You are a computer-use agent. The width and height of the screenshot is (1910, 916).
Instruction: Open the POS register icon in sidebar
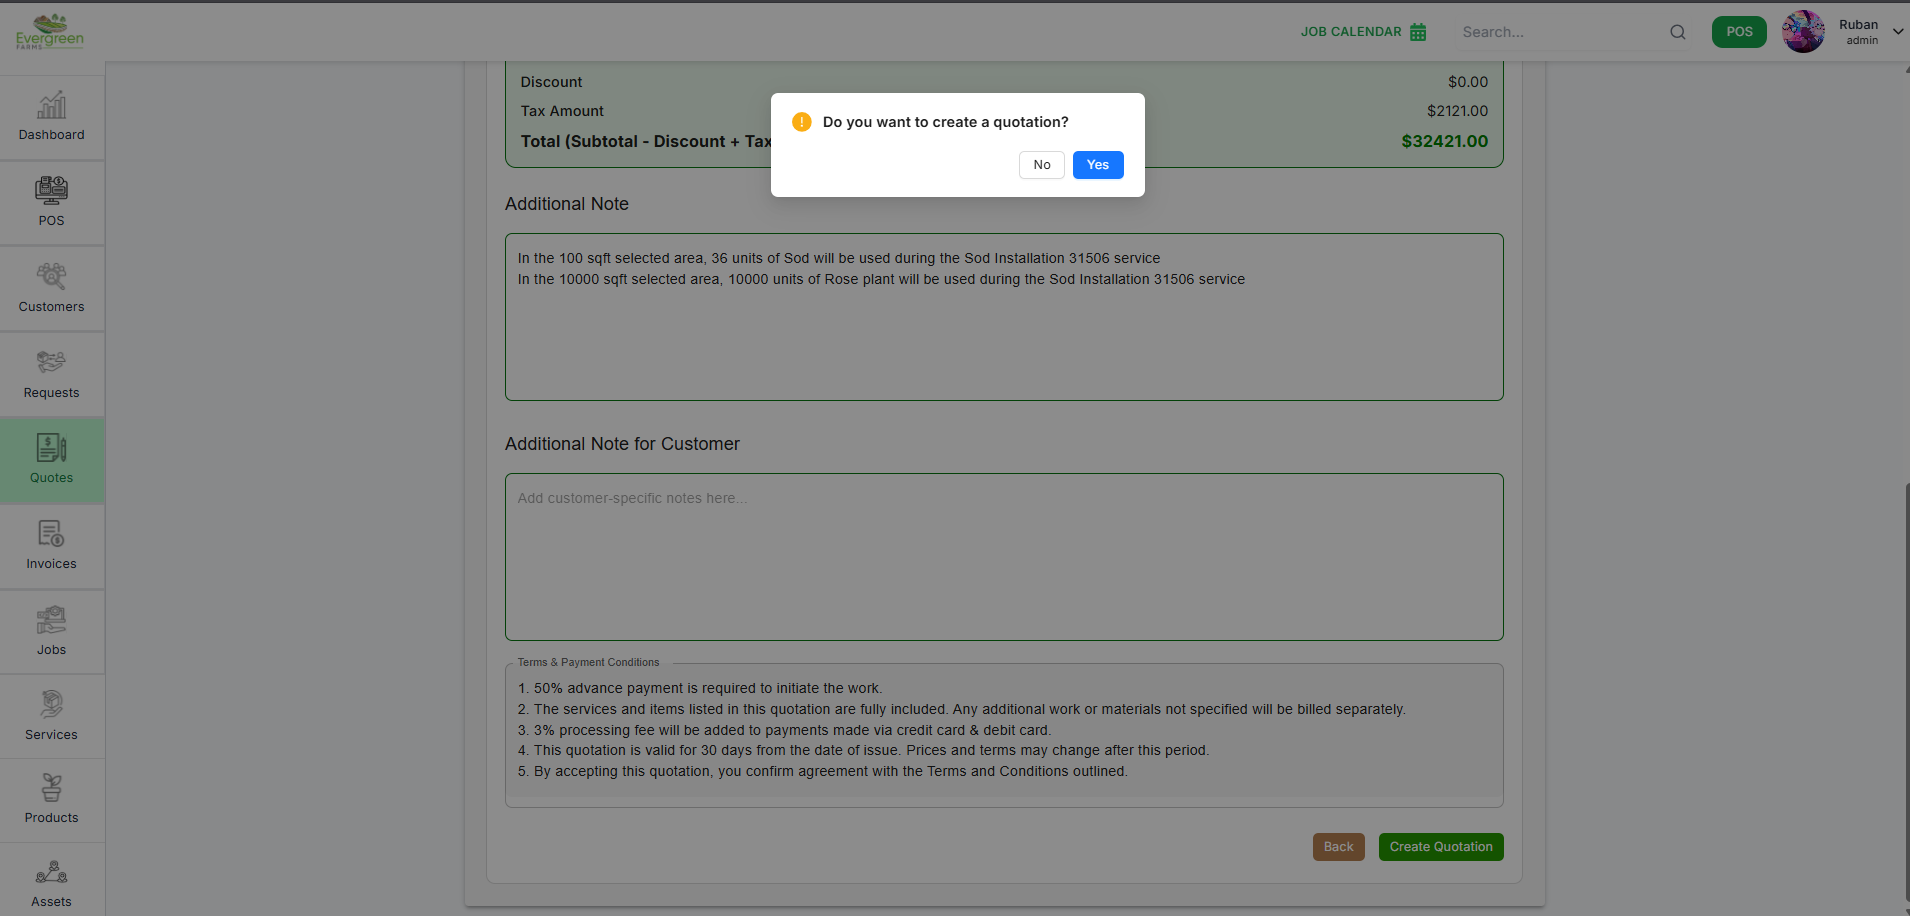point(51,190)
